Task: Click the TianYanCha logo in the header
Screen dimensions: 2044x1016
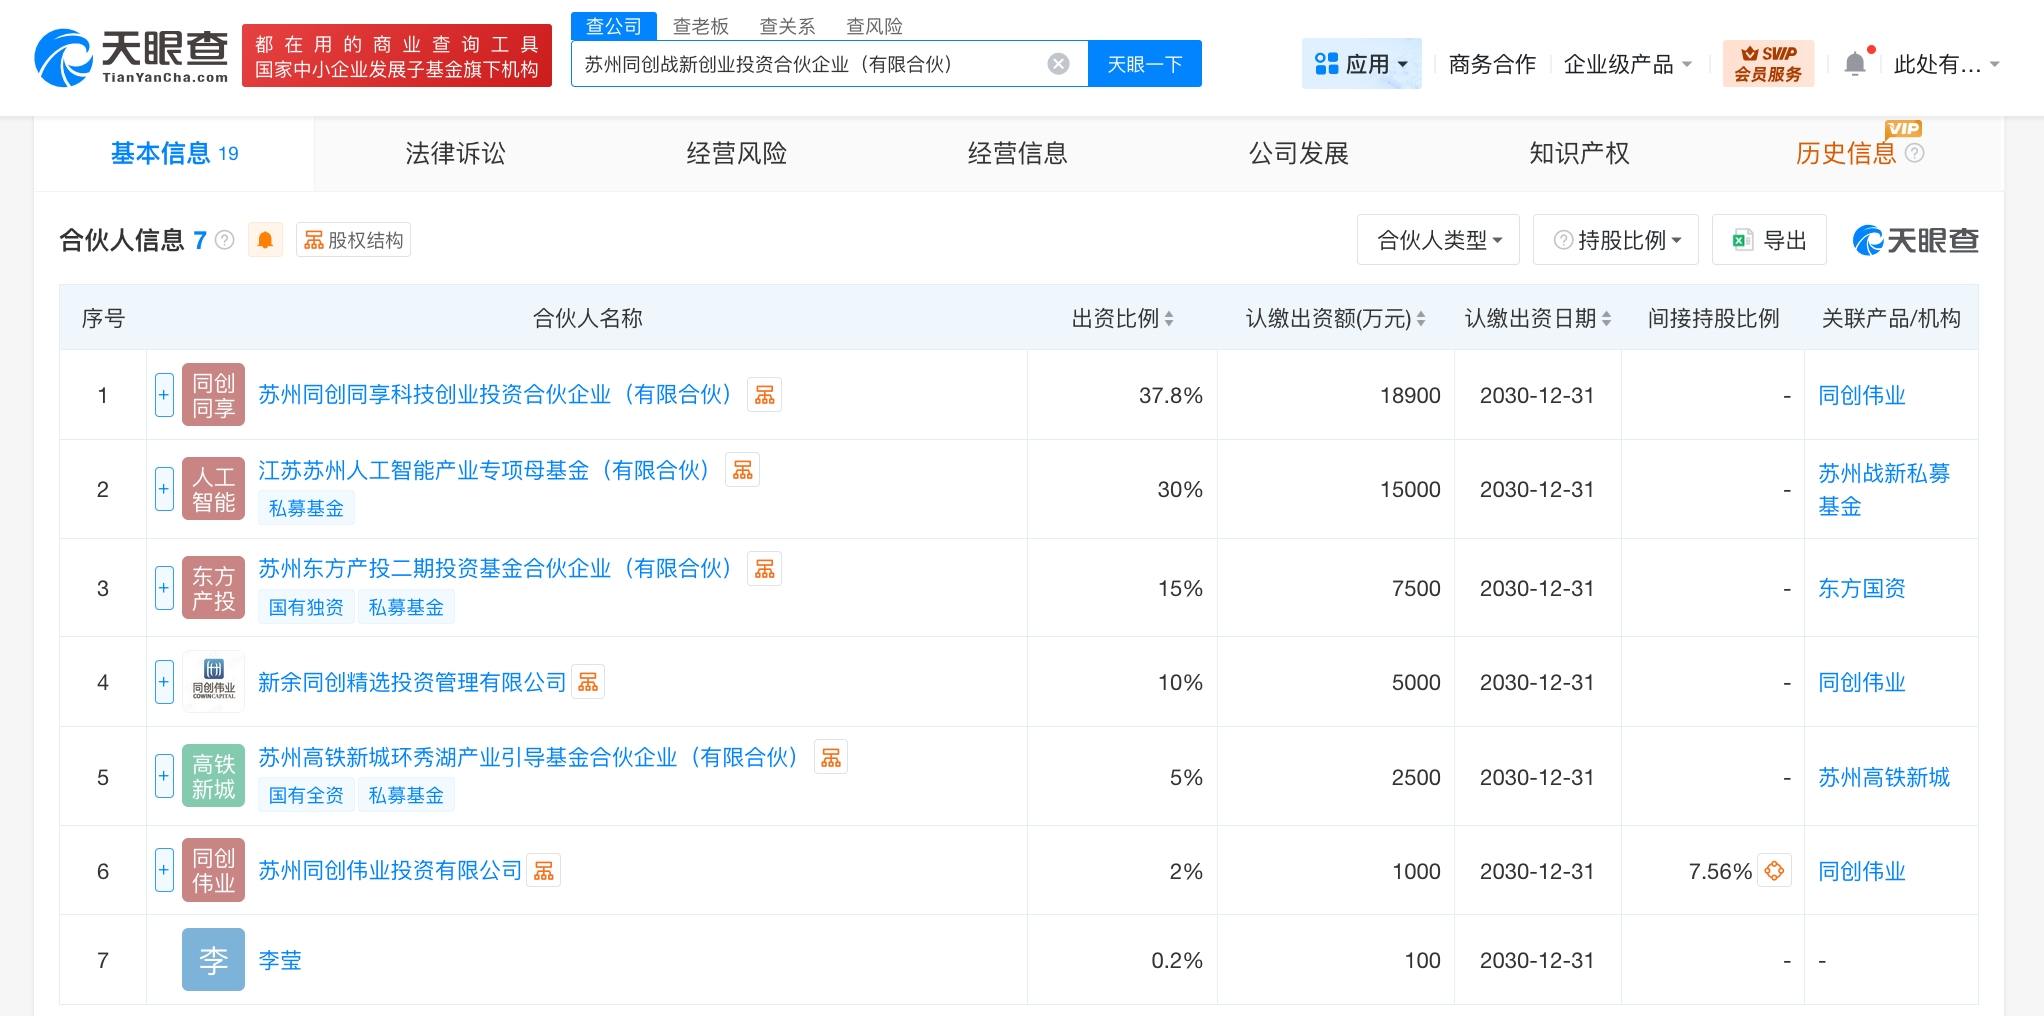Action: pos(131,56)
